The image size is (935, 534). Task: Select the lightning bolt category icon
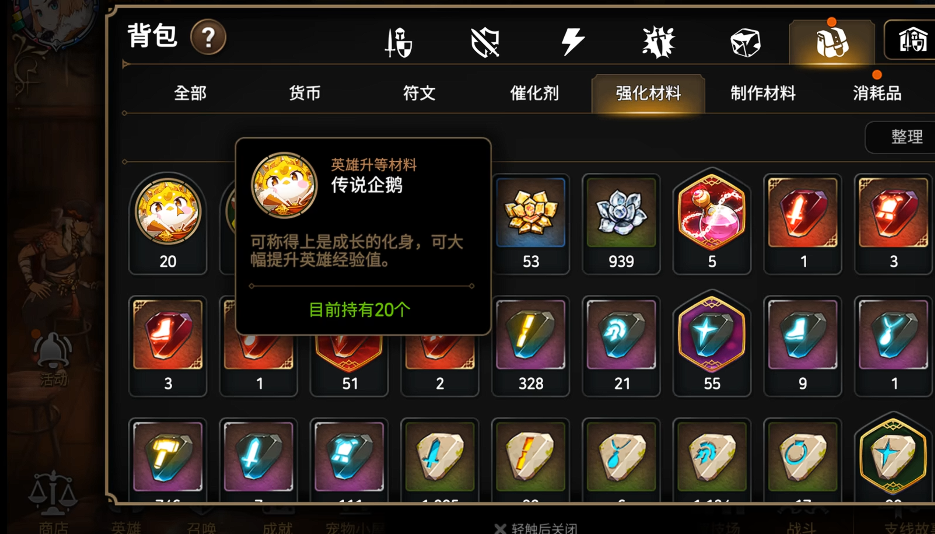[573, 43]
